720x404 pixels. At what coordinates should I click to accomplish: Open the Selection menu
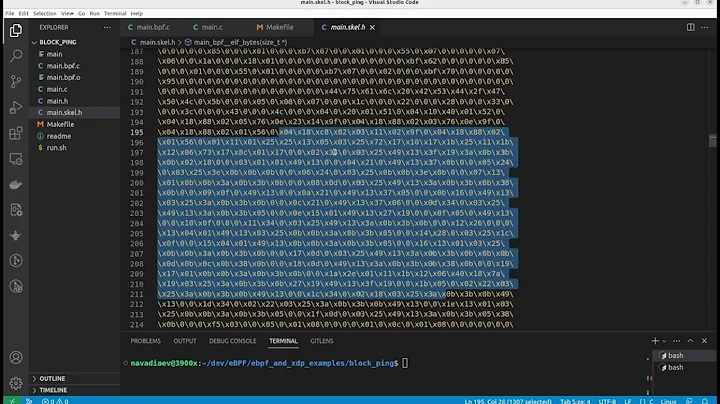(45, 13)
